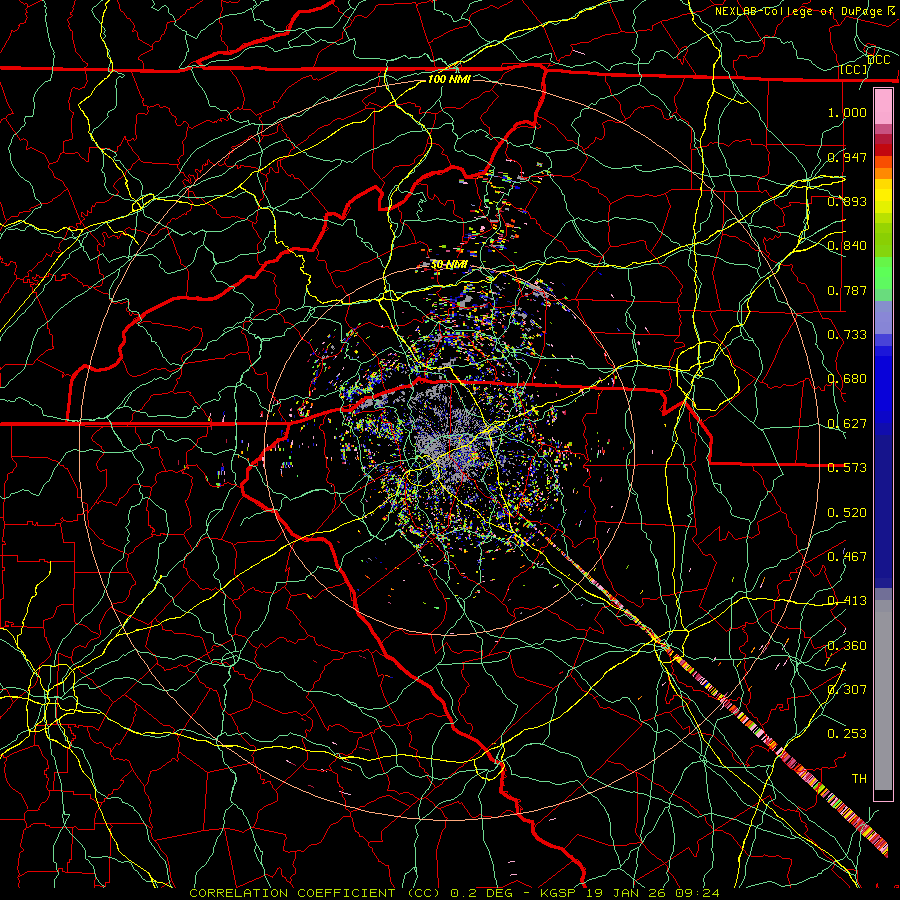Click the CORRELATION COEFFICIENT (CC) caption text

(x=315, y=893)
